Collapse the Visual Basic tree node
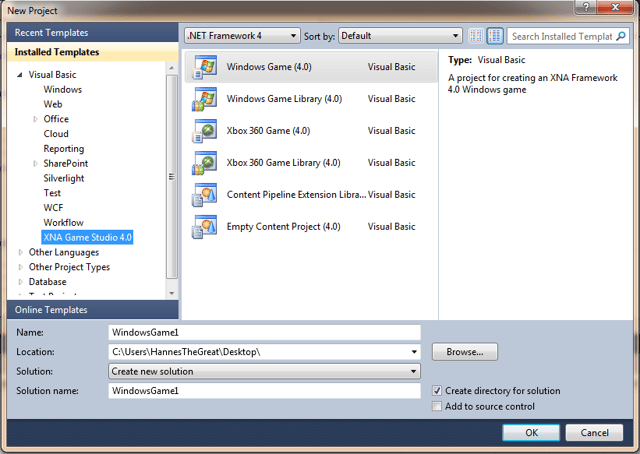This screenshot has width=640, height=454. click(x=20, y=75)
